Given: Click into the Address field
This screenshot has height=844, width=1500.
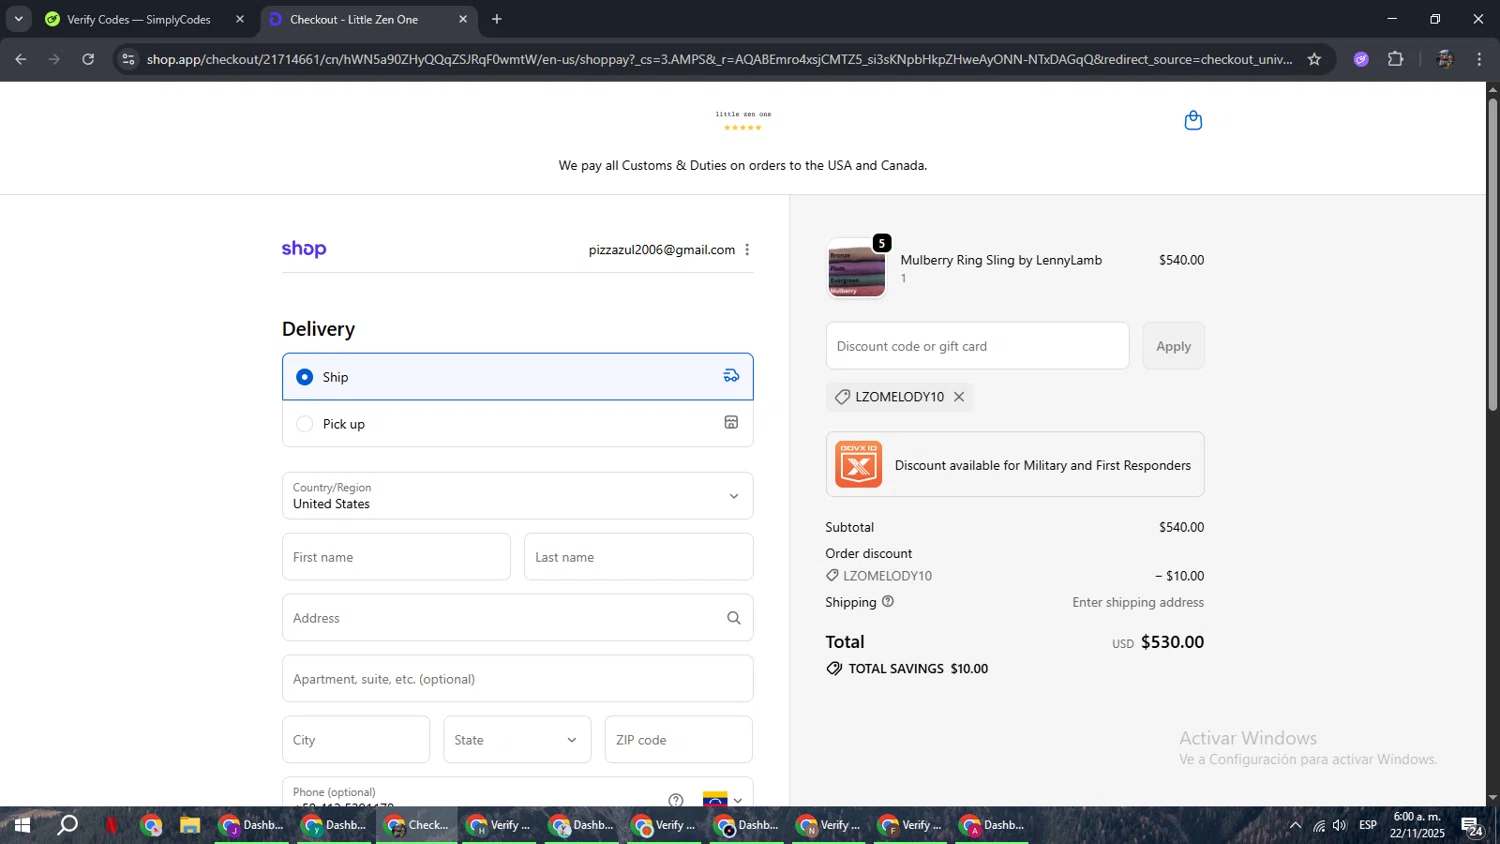Looking at the screenshot, I should click(x=518, y=618).
